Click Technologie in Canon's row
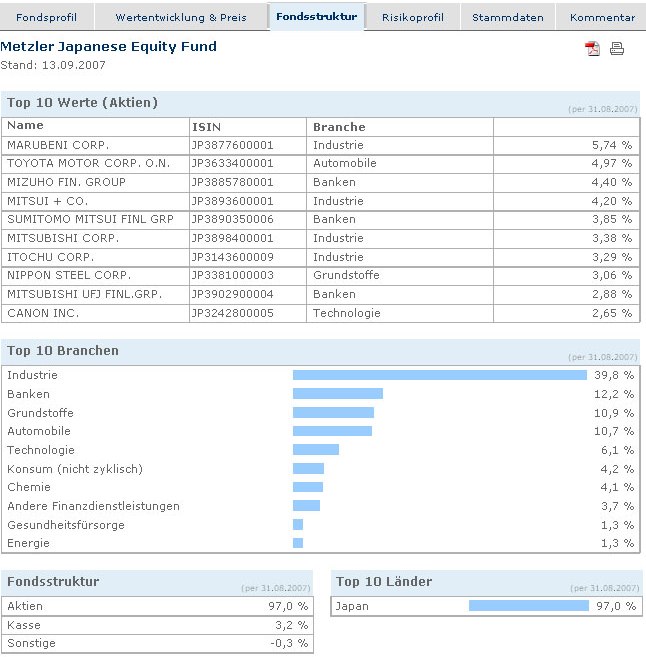 click(x=347, y=313)
